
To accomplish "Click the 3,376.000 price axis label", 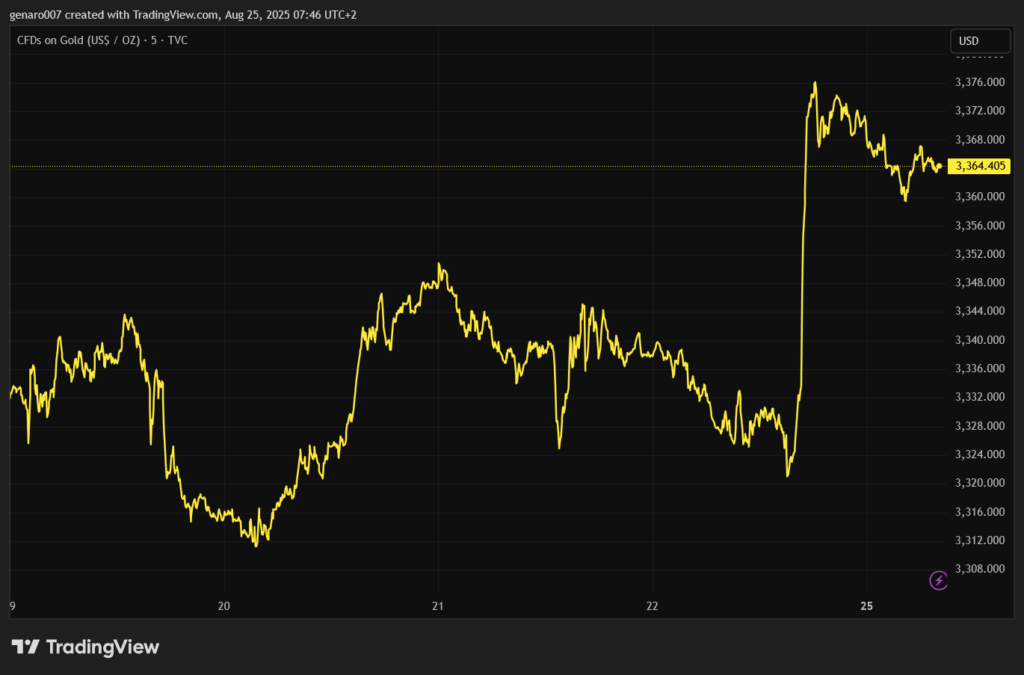I will click(x=979, y=82).
